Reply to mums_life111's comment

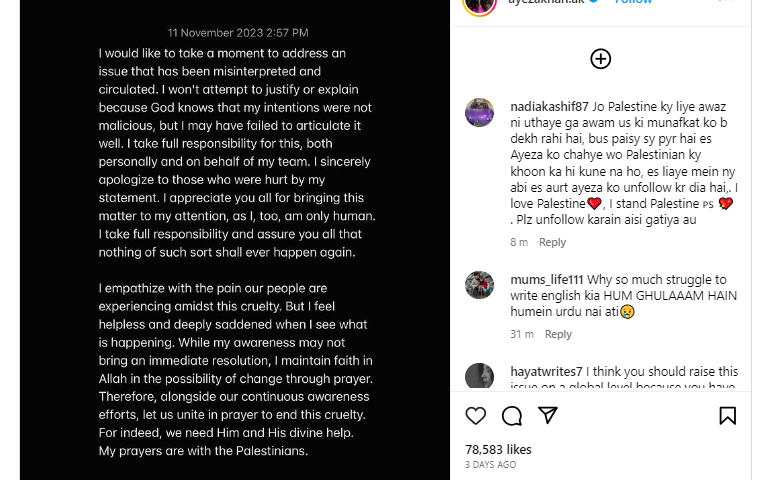[558, 334]
